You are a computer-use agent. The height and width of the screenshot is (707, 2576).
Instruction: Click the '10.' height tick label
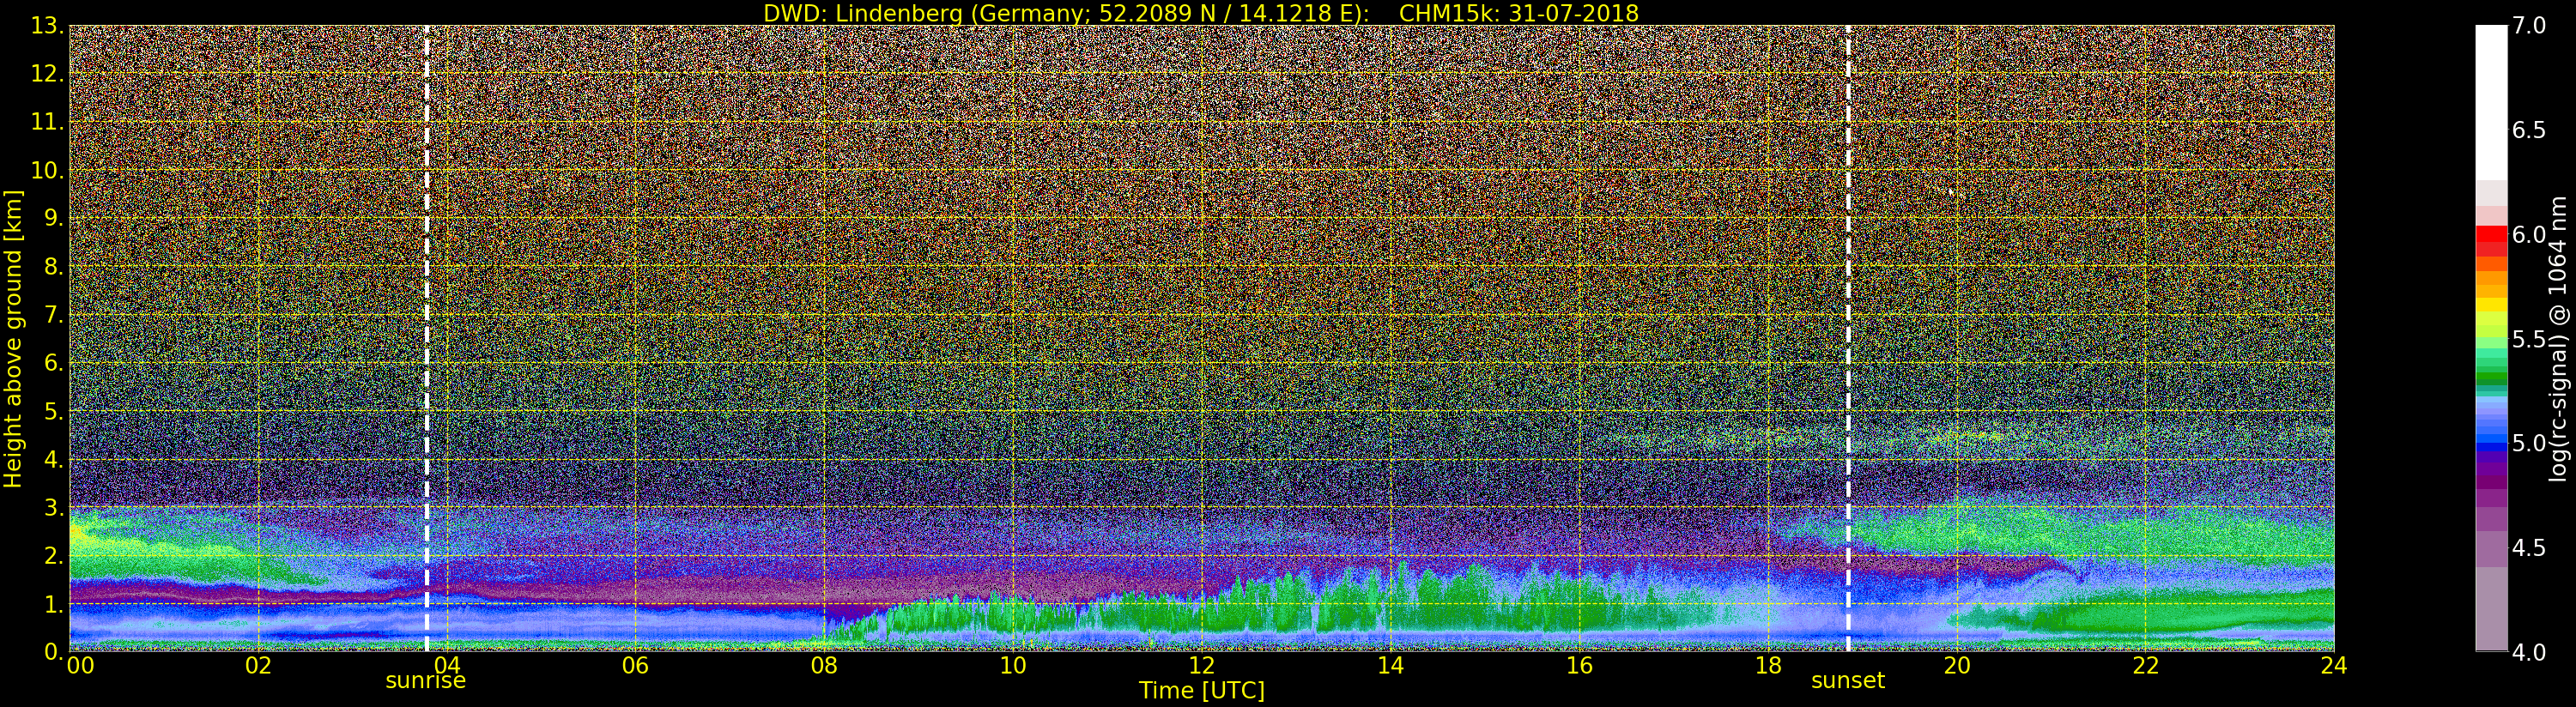48,170
